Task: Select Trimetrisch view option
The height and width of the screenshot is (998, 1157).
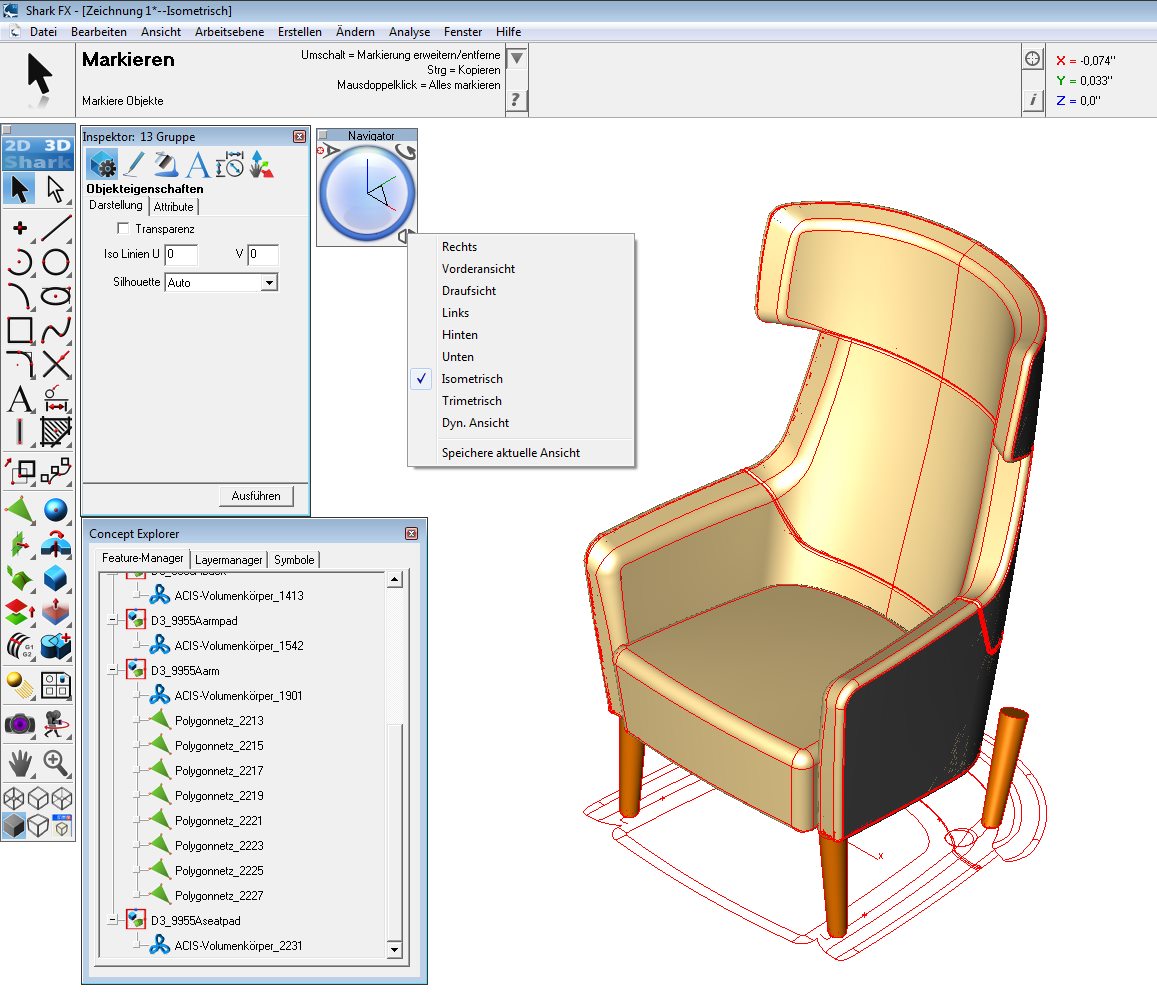Action: (471, 401)
